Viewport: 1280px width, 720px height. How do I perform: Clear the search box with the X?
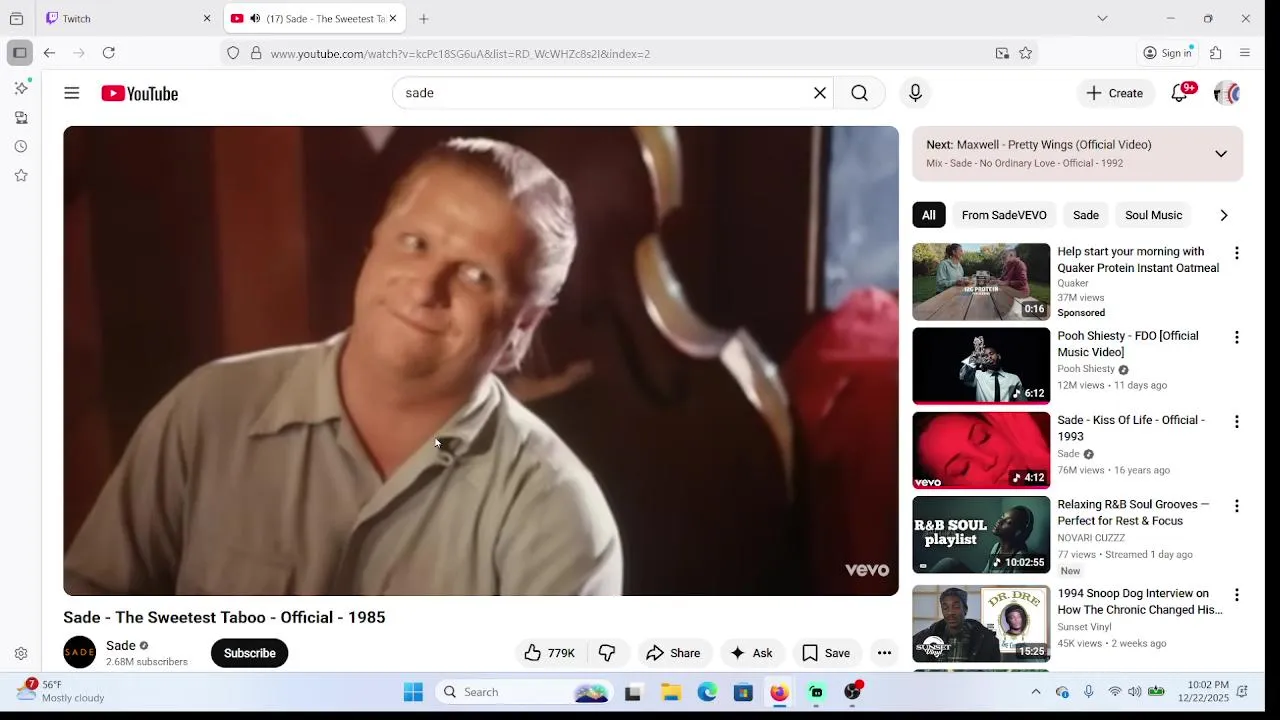[820, 93]
